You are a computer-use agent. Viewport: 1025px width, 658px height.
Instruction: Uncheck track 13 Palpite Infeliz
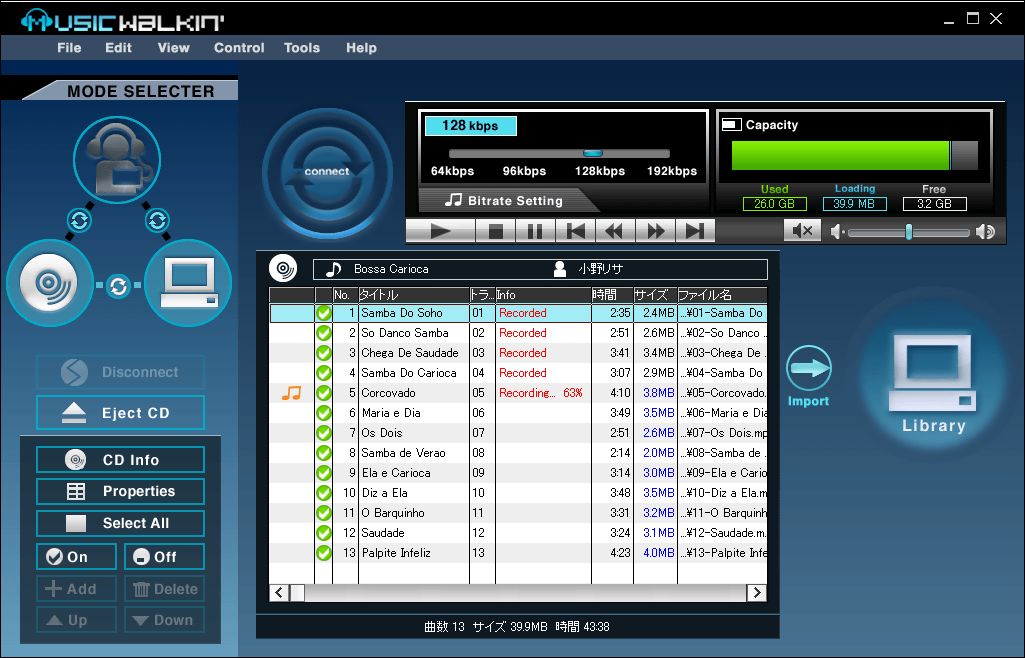coord(324,553)
